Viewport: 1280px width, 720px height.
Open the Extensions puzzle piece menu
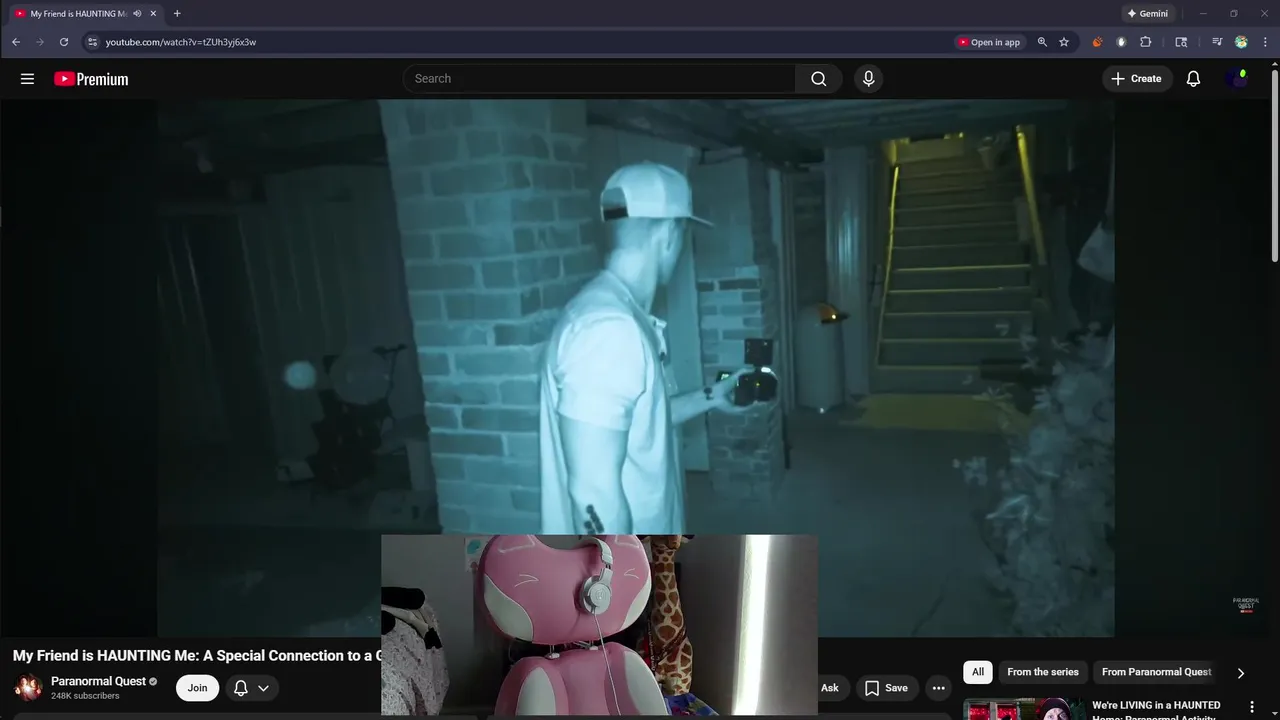point(1146,42)
